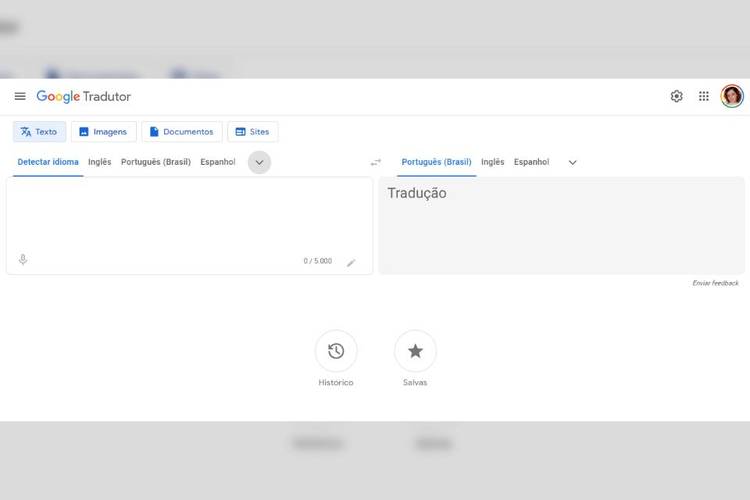
Task: Select Português (Brasil) as target language
Action: pos(436,162)
